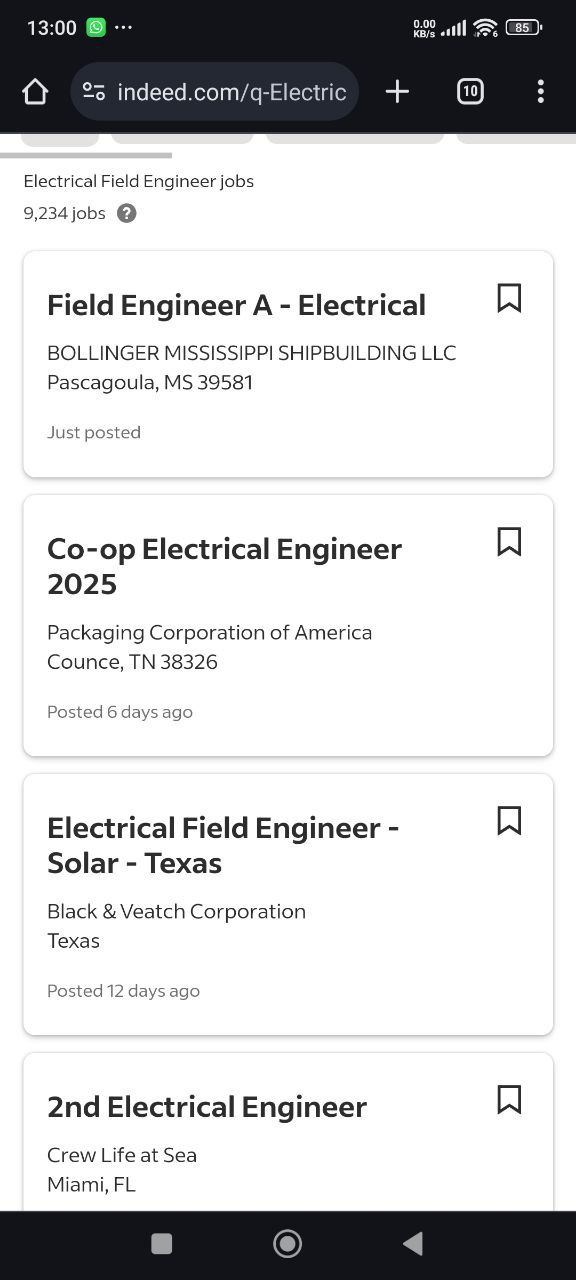Tap the Android recent apps square button
Image resolution: width=576 pixels, height=1280 pixels.
click(x=161, y=1243)
